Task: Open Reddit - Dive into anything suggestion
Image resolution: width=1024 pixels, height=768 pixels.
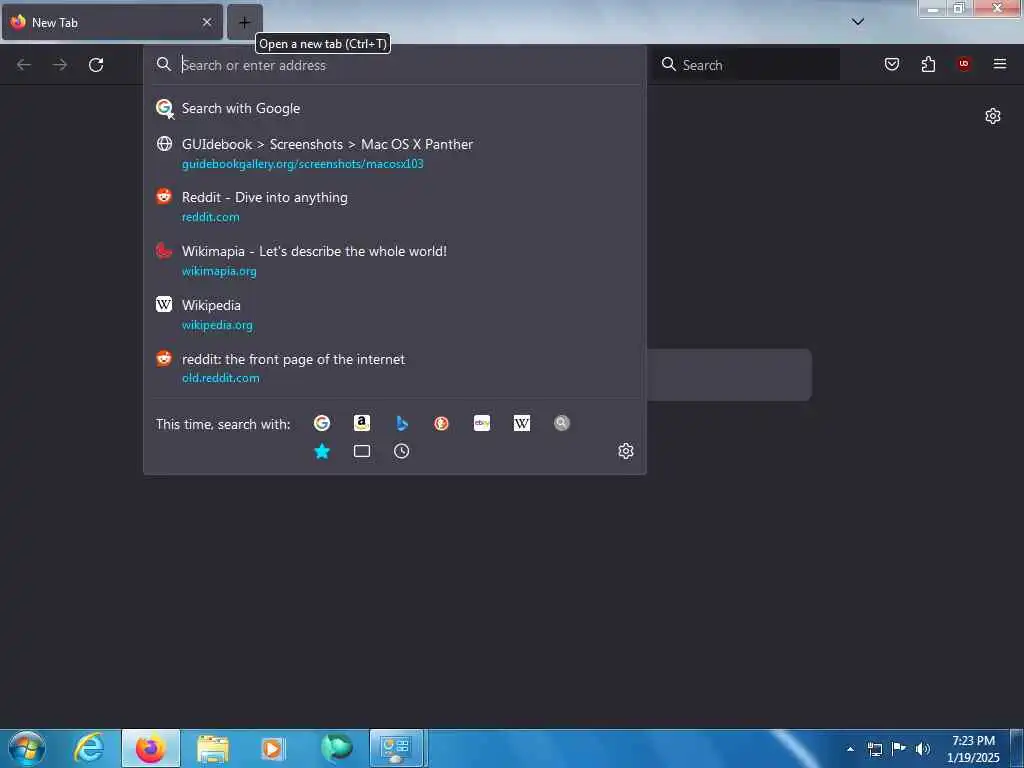Action: click(394, 206)
